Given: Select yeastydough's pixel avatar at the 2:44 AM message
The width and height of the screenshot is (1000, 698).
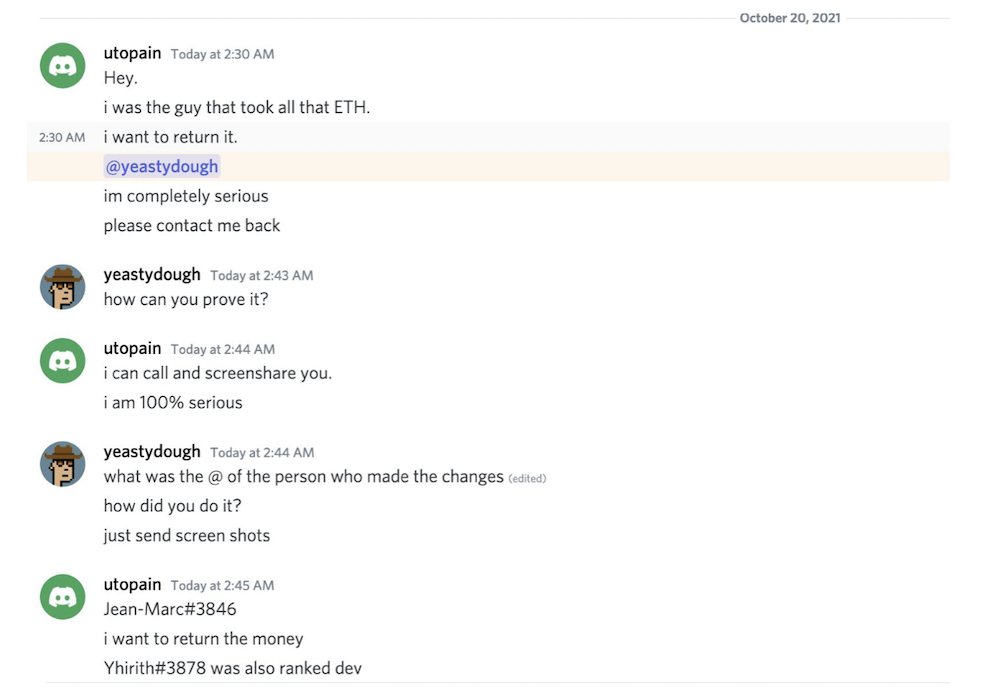Looking at the screenshot, I should click(x=62, y=464).
